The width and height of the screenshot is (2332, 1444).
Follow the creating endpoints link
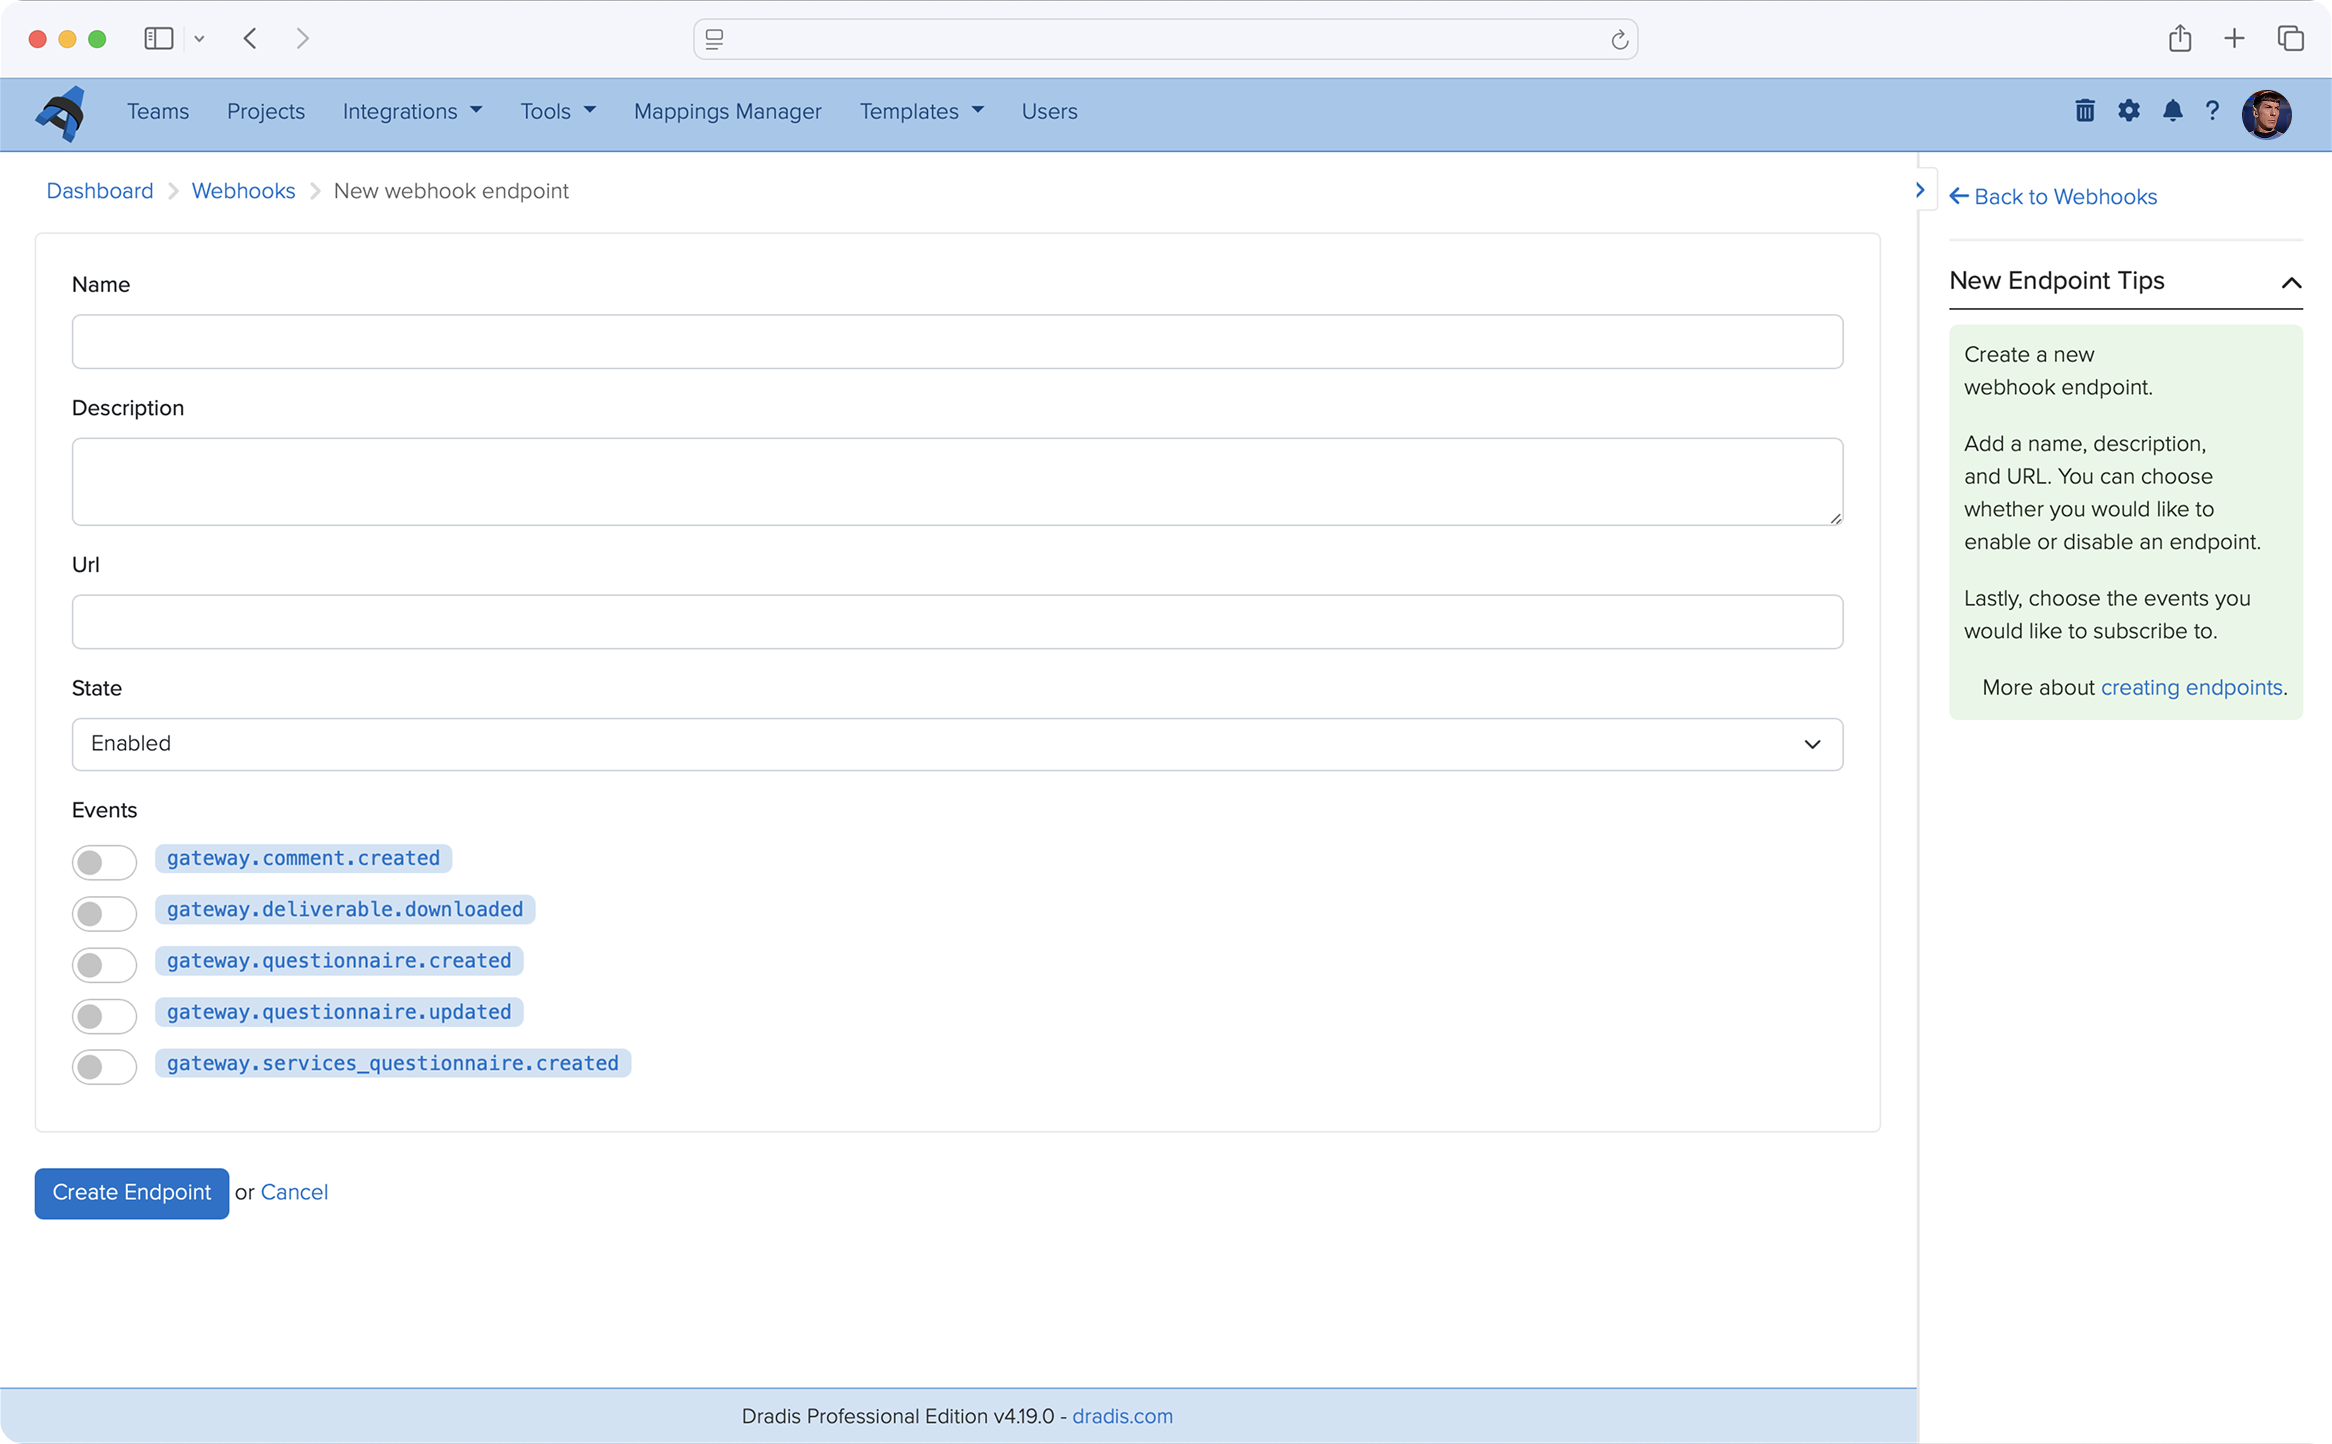click(x=2191, y=687)
